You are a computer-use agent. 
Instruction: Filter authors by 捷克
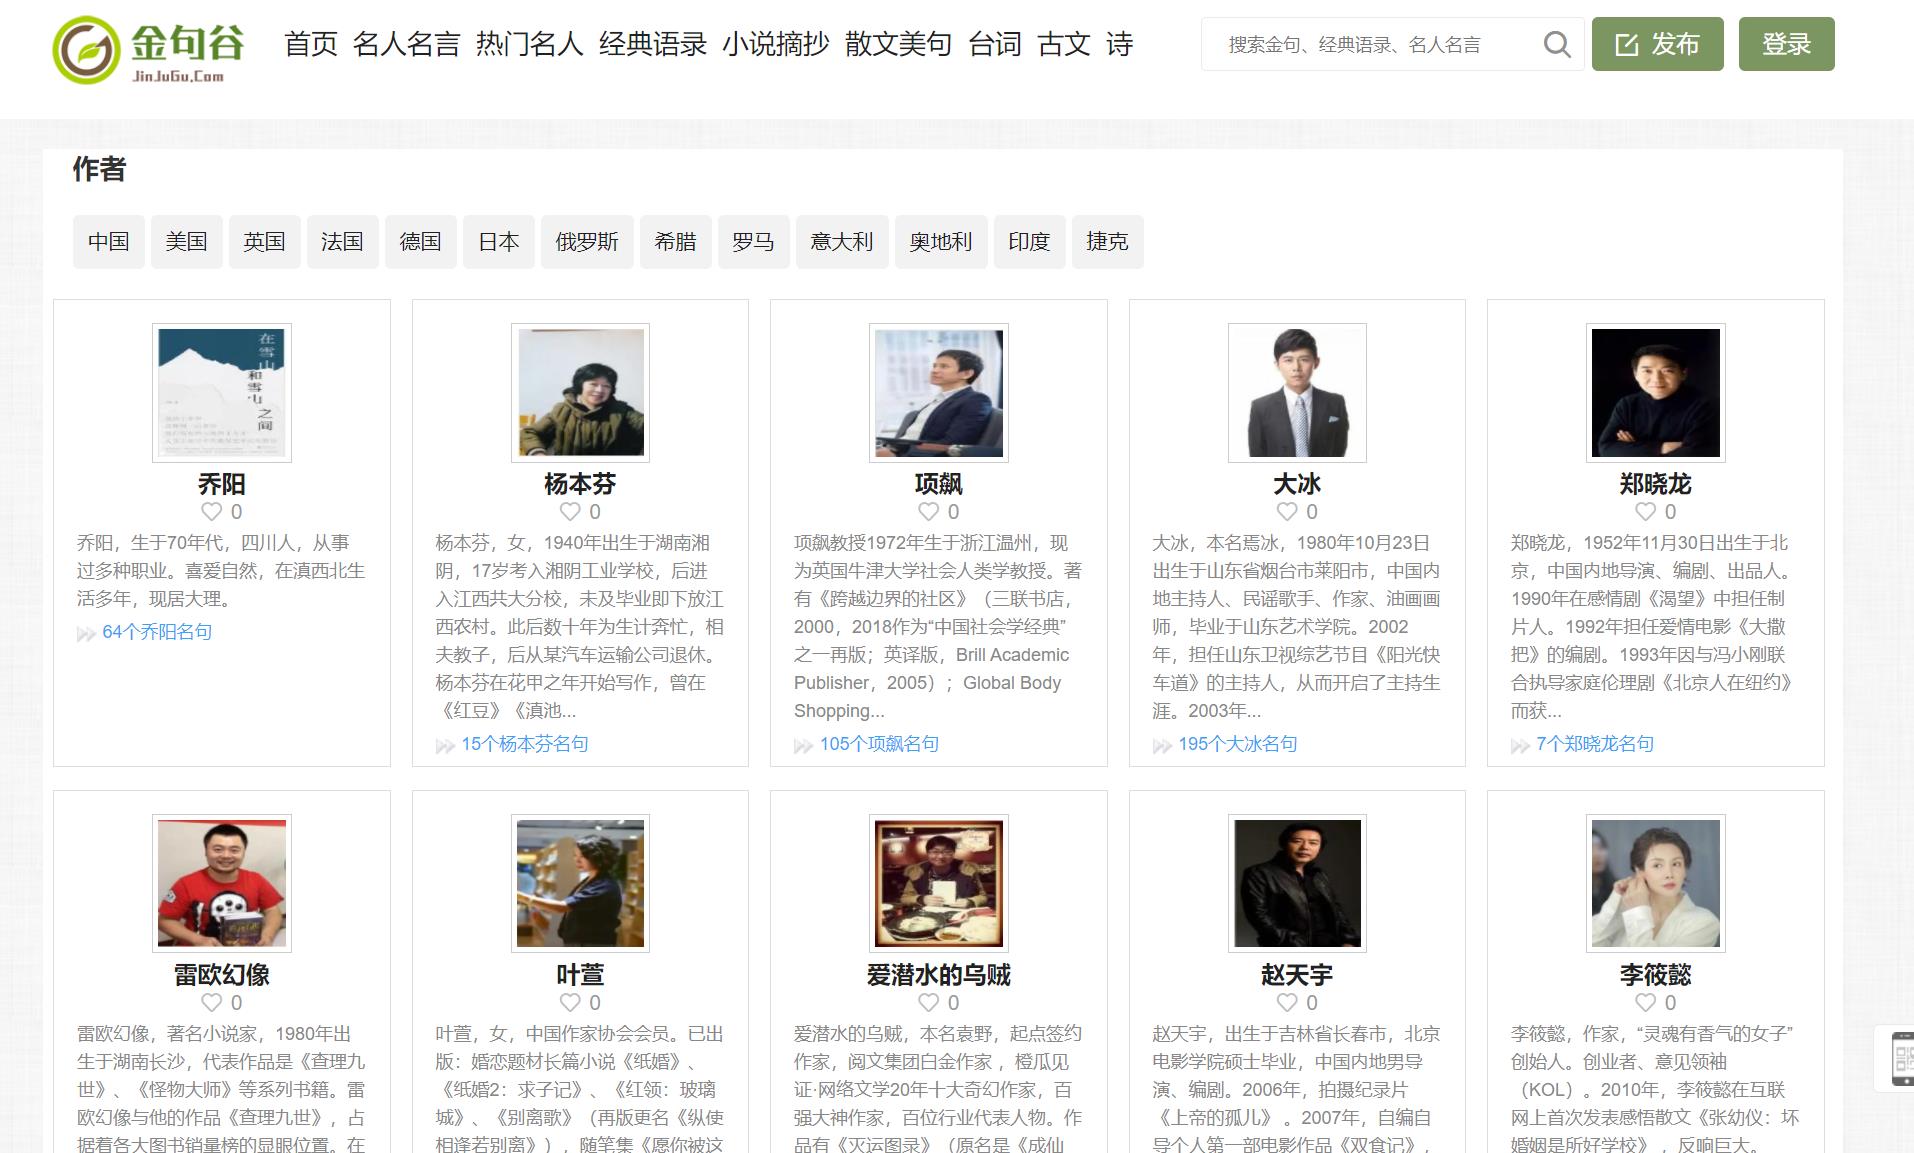tap(1107, 242)
